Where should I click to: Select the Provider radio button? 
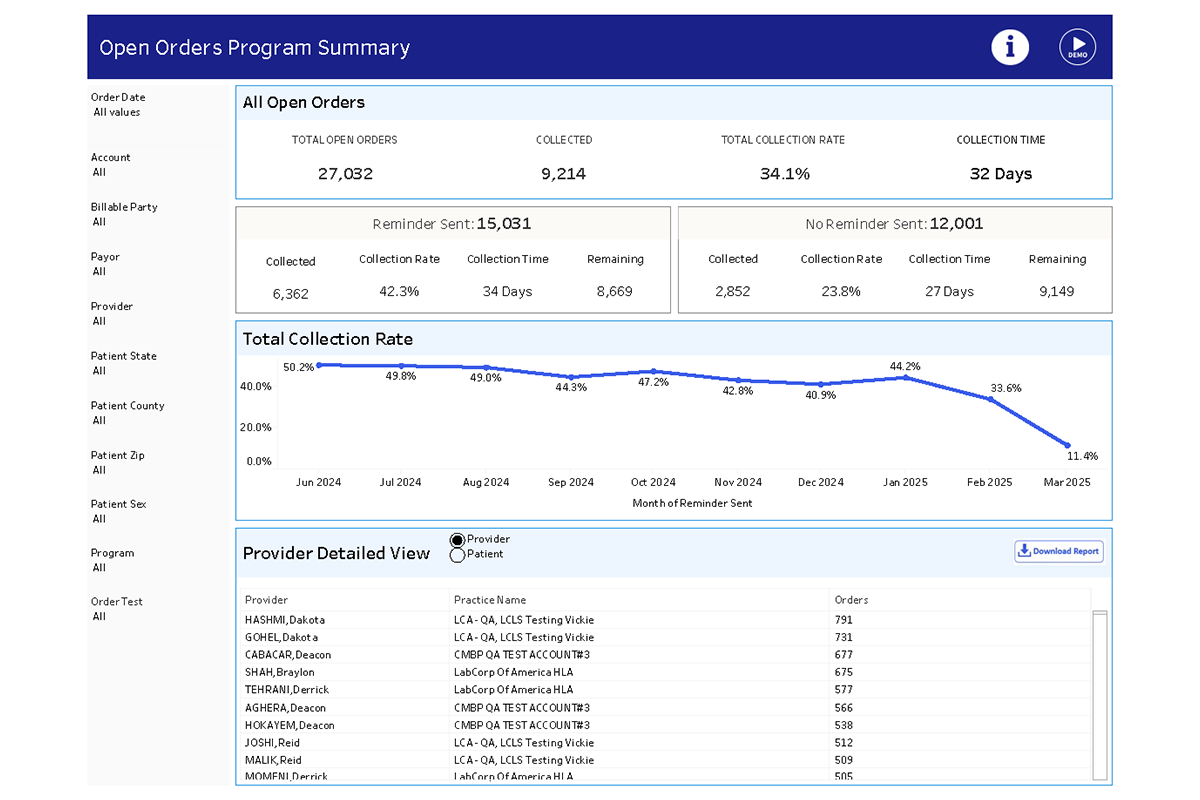coord(456,538)
